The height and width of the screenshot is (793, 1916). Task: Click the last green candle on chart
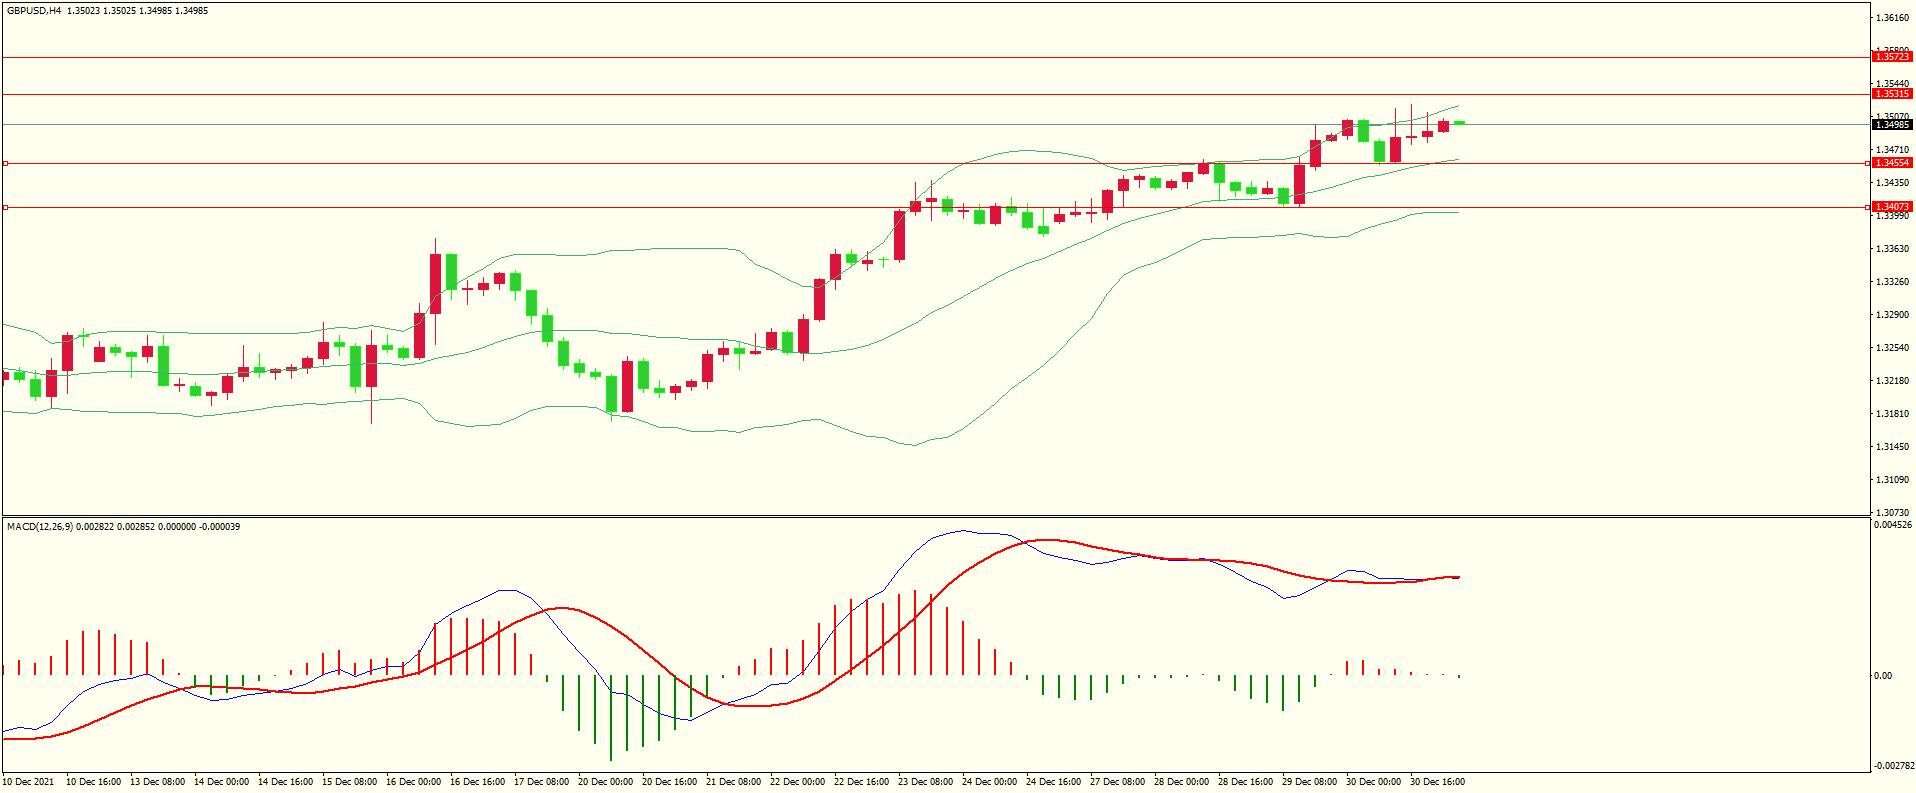tap(1459, 123)
